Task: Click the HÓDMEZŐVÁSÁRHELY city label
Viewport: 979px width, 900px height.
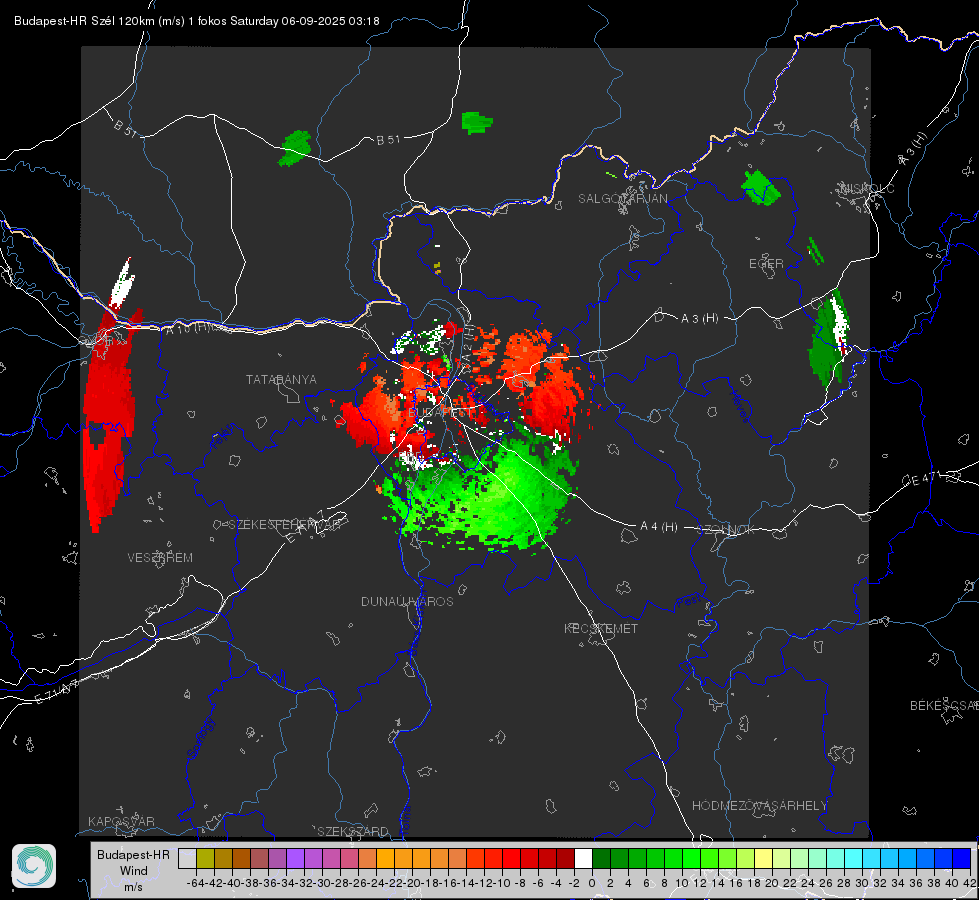Action: click(x=759, y=806)
